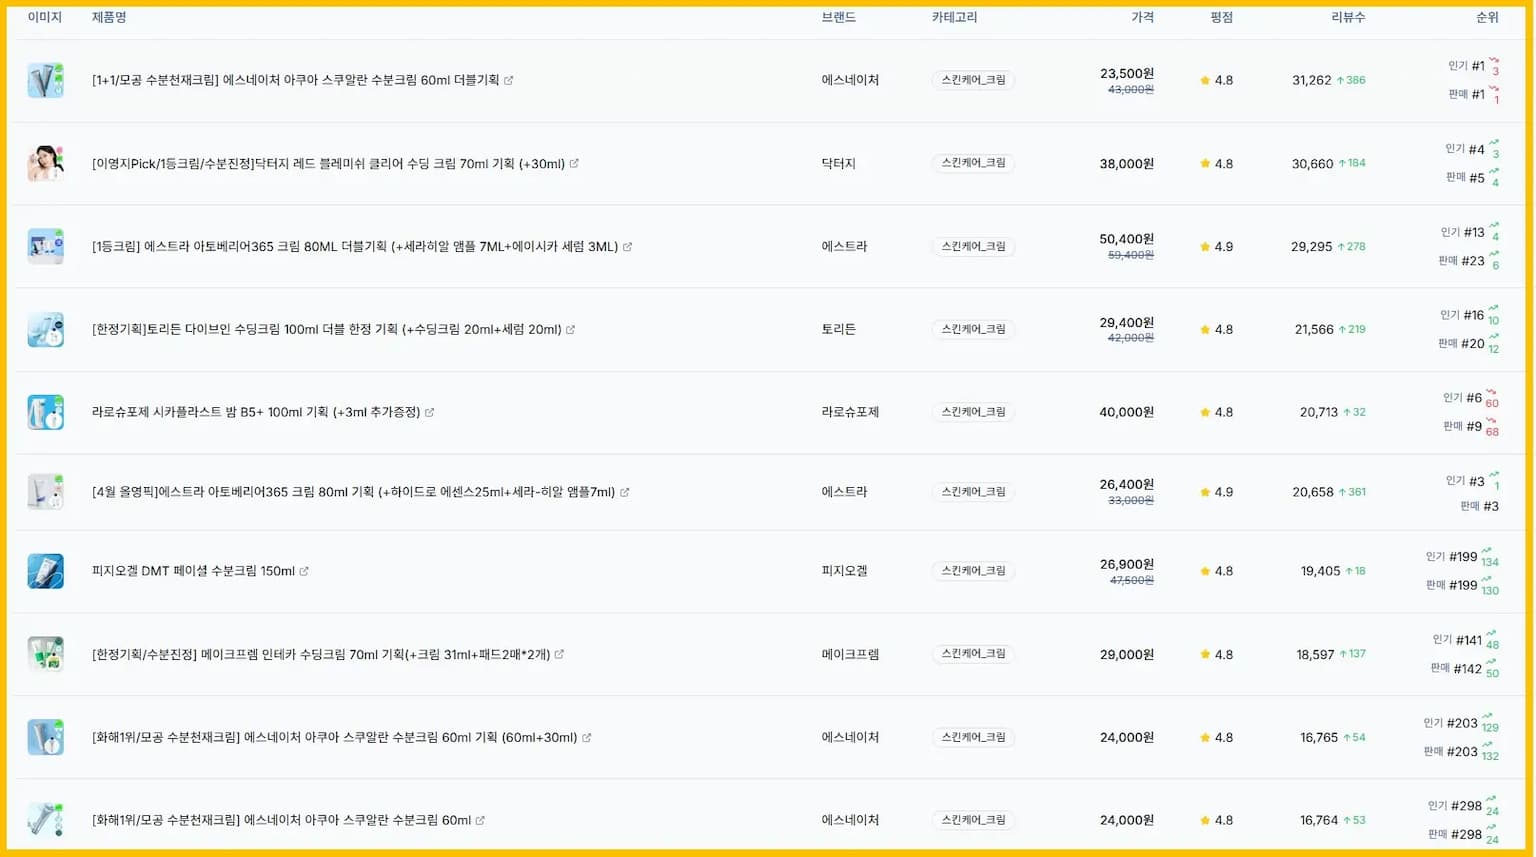Image resolution: width=1536 pixels, height=857 pixels.
Task: Click the star icon in 피지오겔 row
Action: (x=1205, y=571)
